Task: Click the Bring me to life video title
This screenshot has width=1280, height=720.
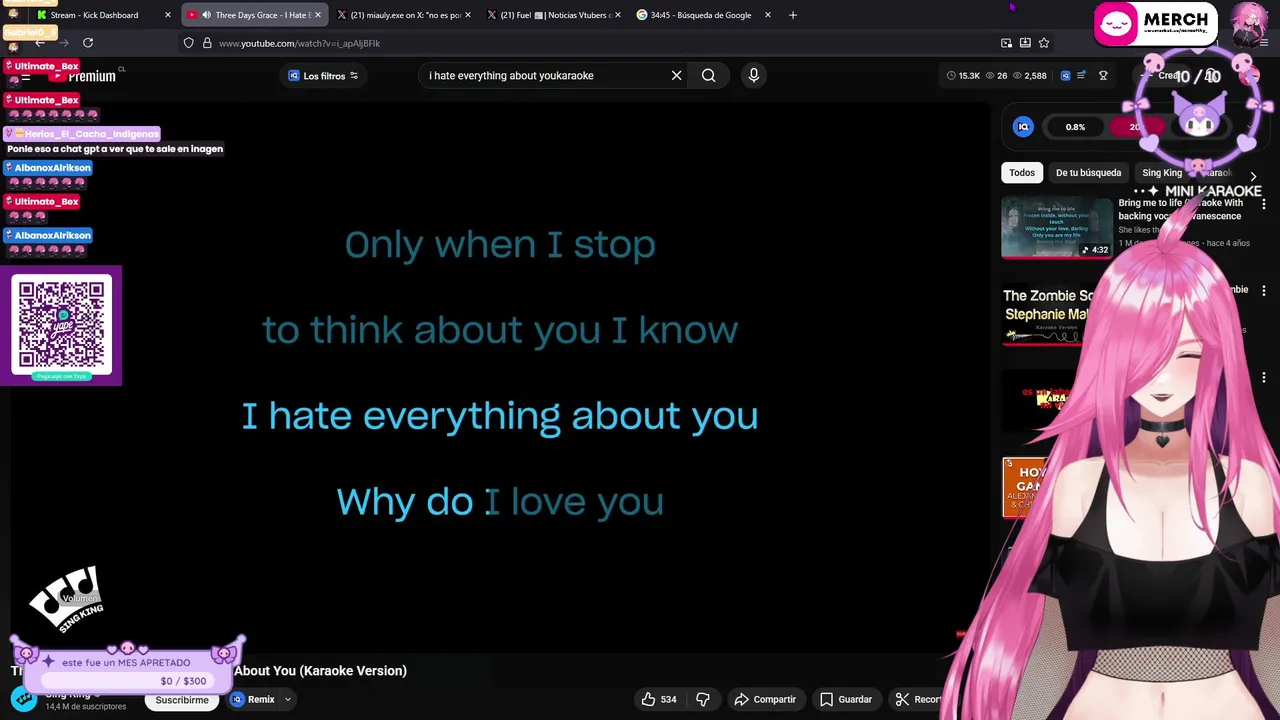Action: 1180,209
